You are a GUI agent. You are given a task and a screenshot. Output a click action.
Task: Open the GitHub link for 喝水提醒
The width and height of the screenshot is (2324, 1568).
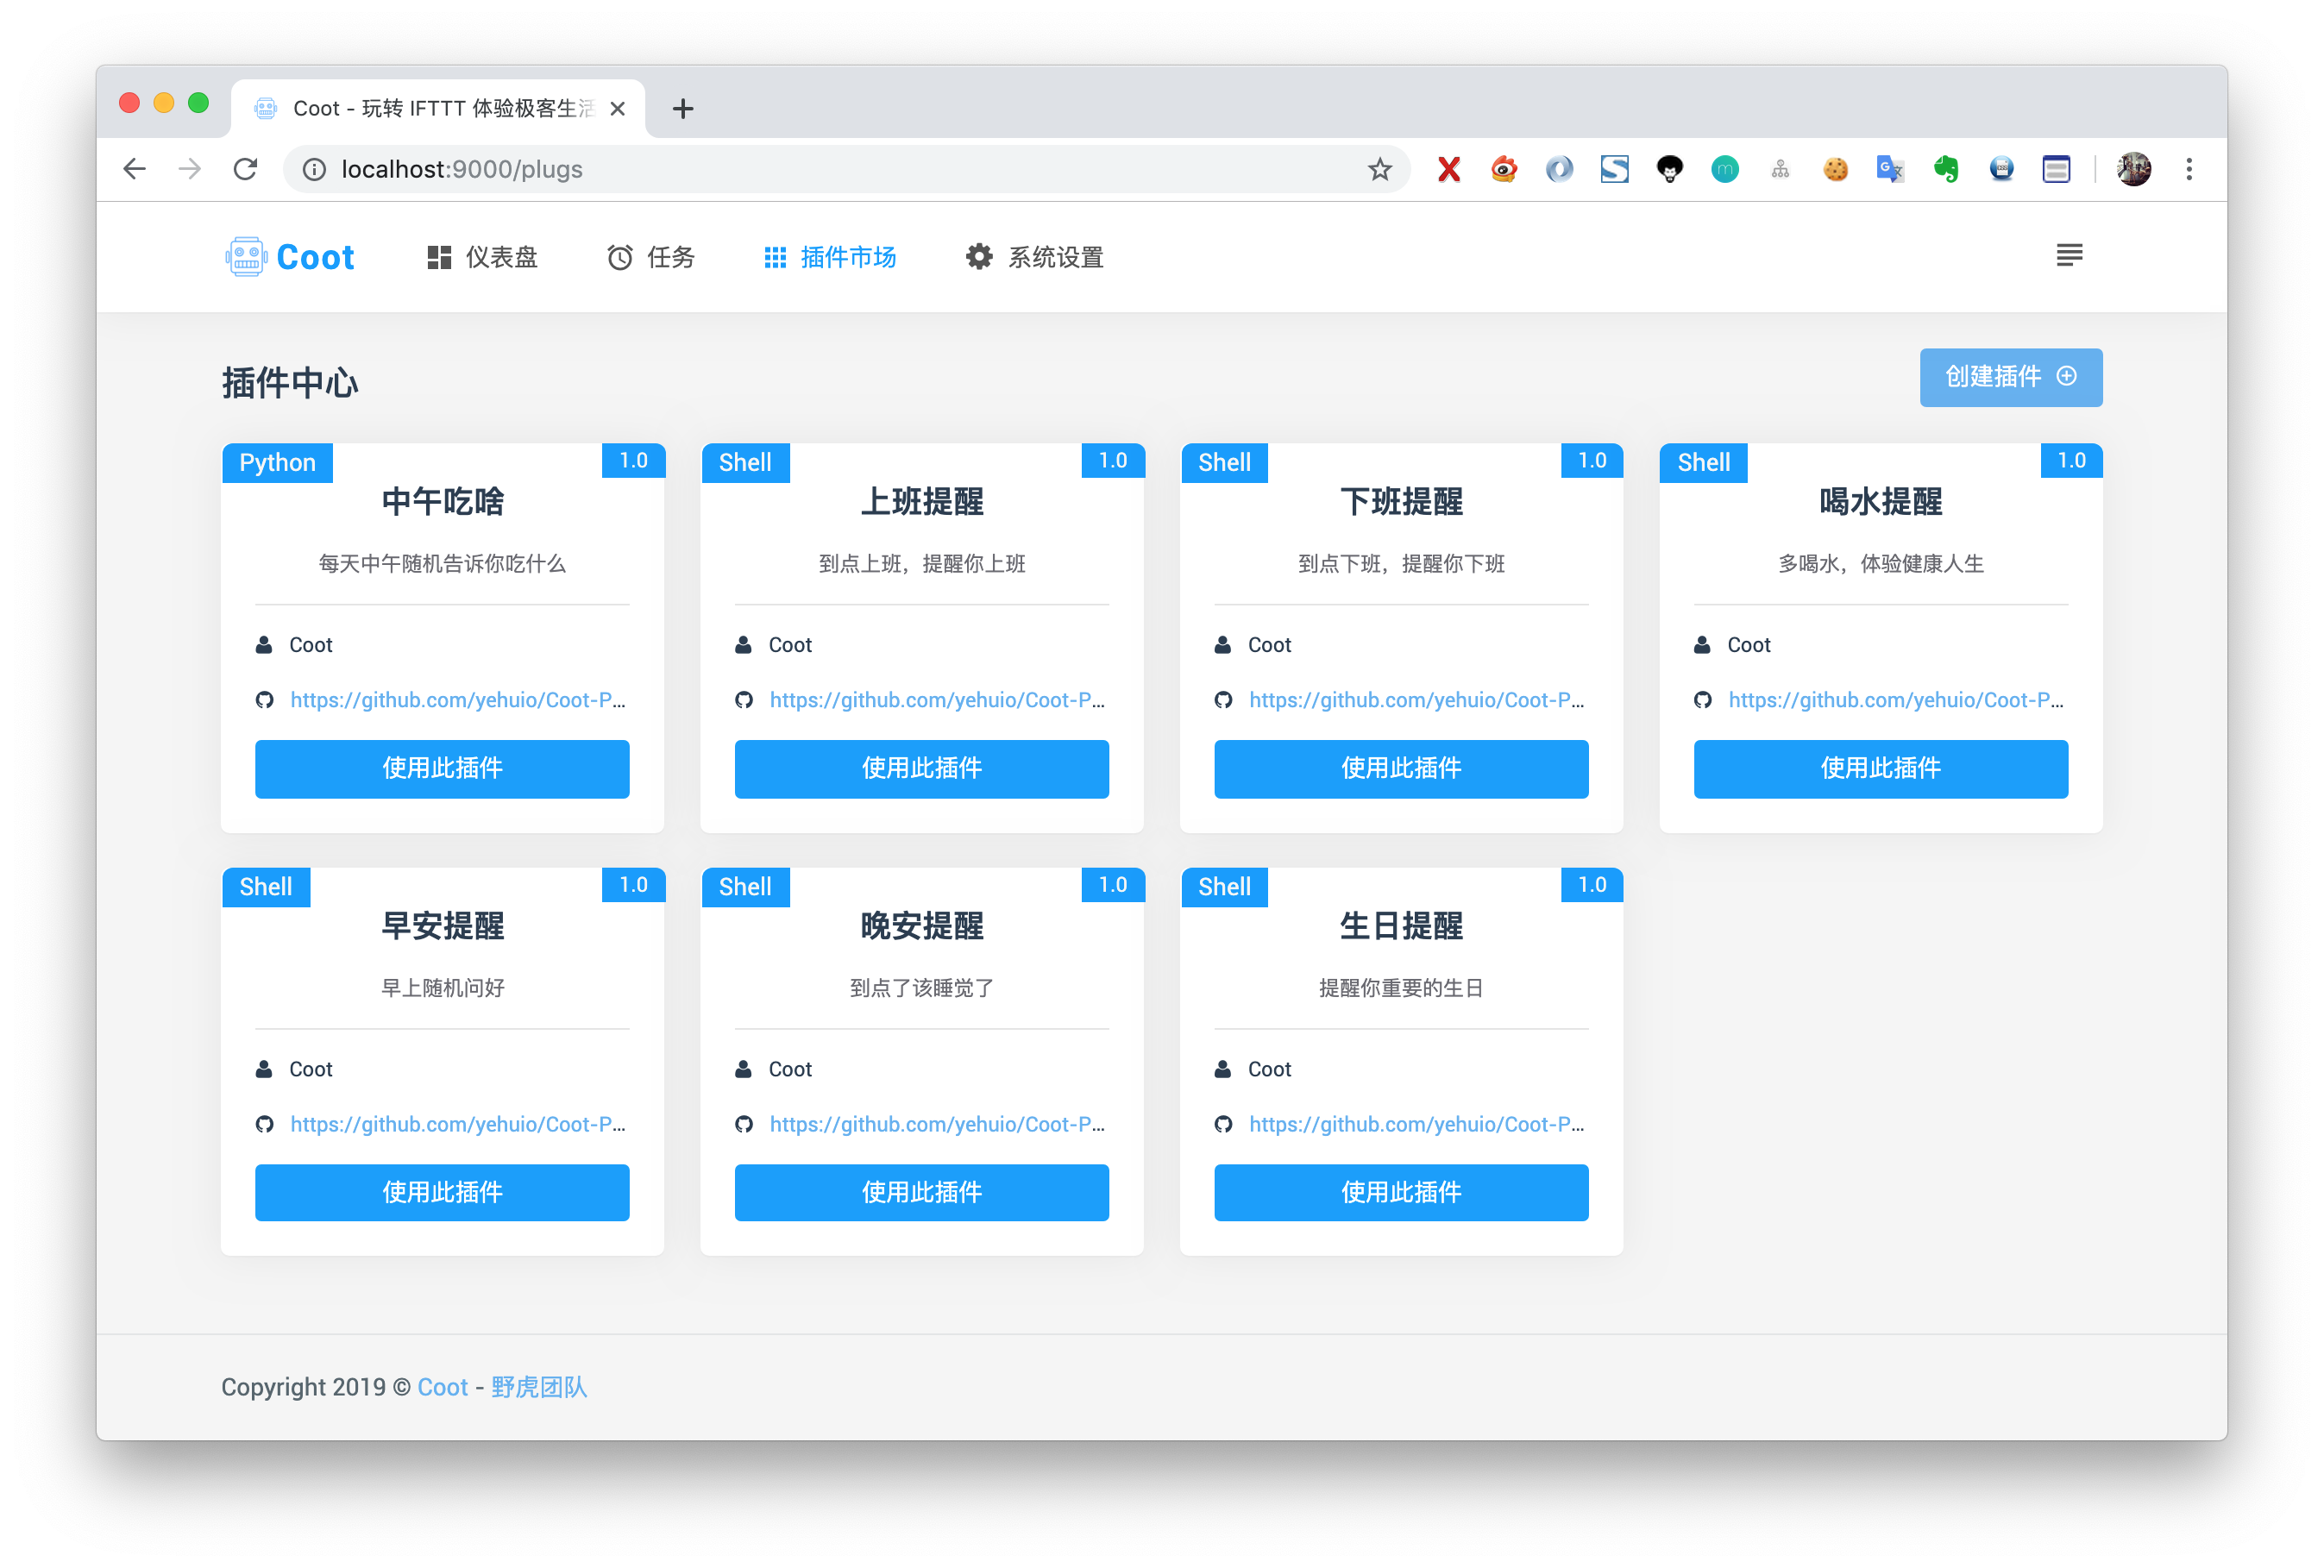(1895, 700)
